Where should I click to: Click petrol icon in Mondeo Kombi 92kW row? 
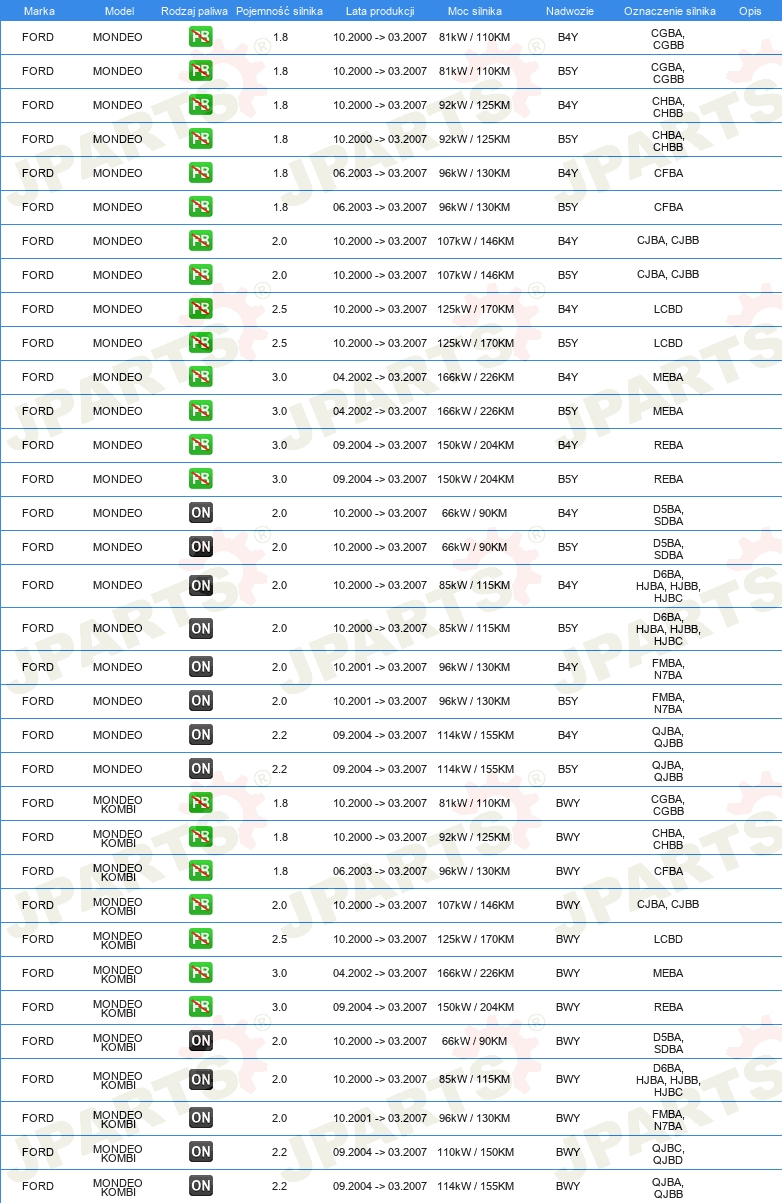pos(200,838)
